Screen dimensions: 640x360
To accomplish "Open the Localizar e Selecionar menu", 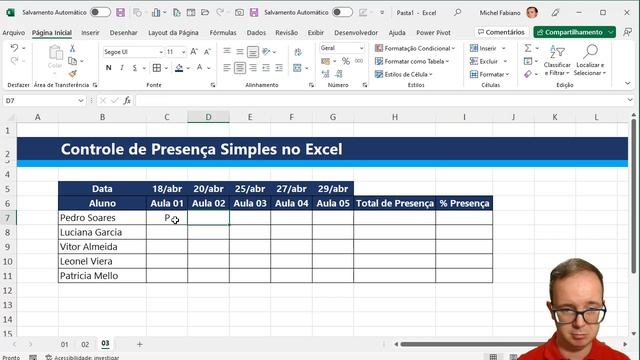I will click(590, 60).
